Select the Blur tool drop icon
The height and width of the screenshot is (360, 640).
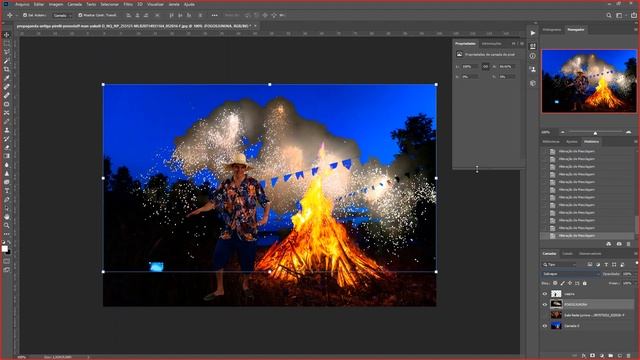pos(7,165)
